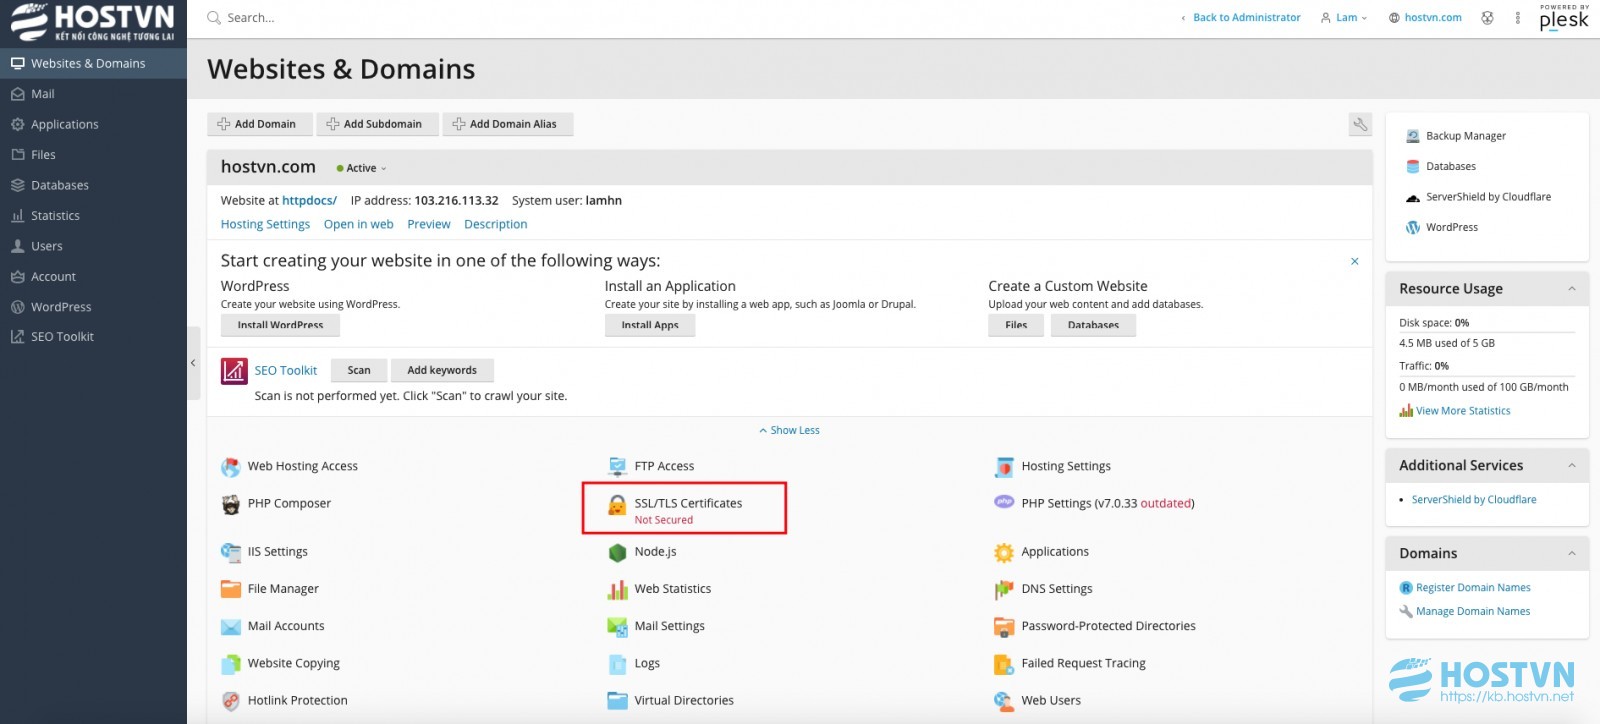
Task: Click the SSL/TLS Certificates lock icon
Action: 617,505
